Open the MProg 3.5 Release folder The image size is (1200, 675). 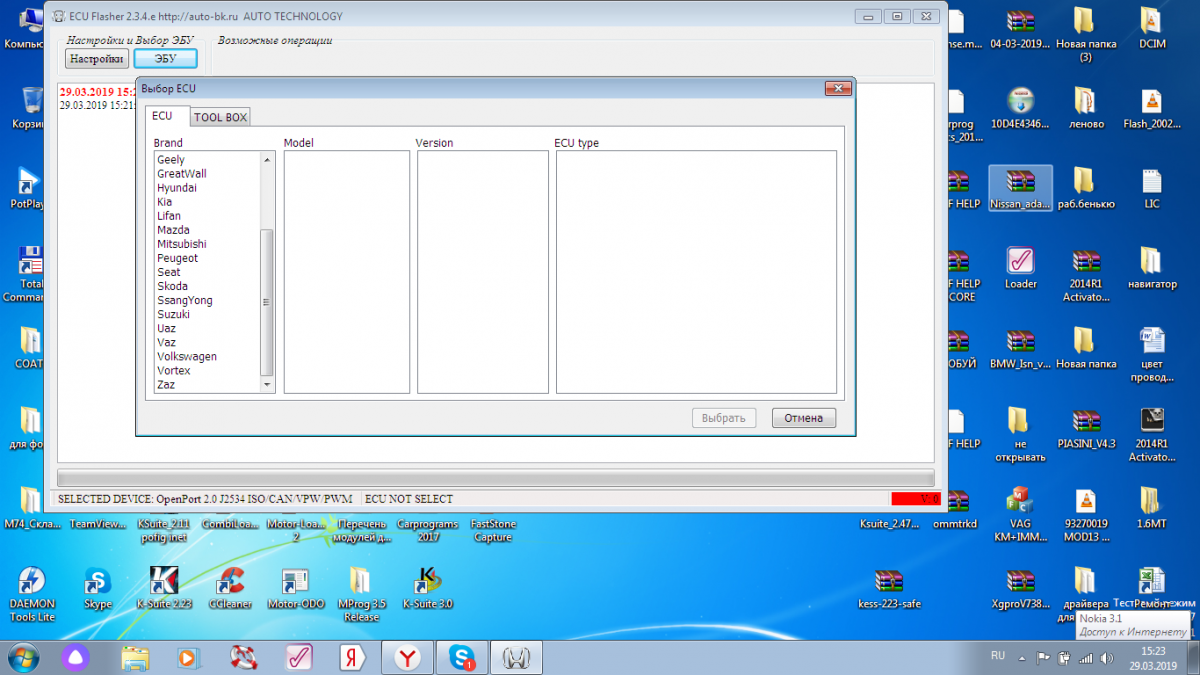click(361, 594)
